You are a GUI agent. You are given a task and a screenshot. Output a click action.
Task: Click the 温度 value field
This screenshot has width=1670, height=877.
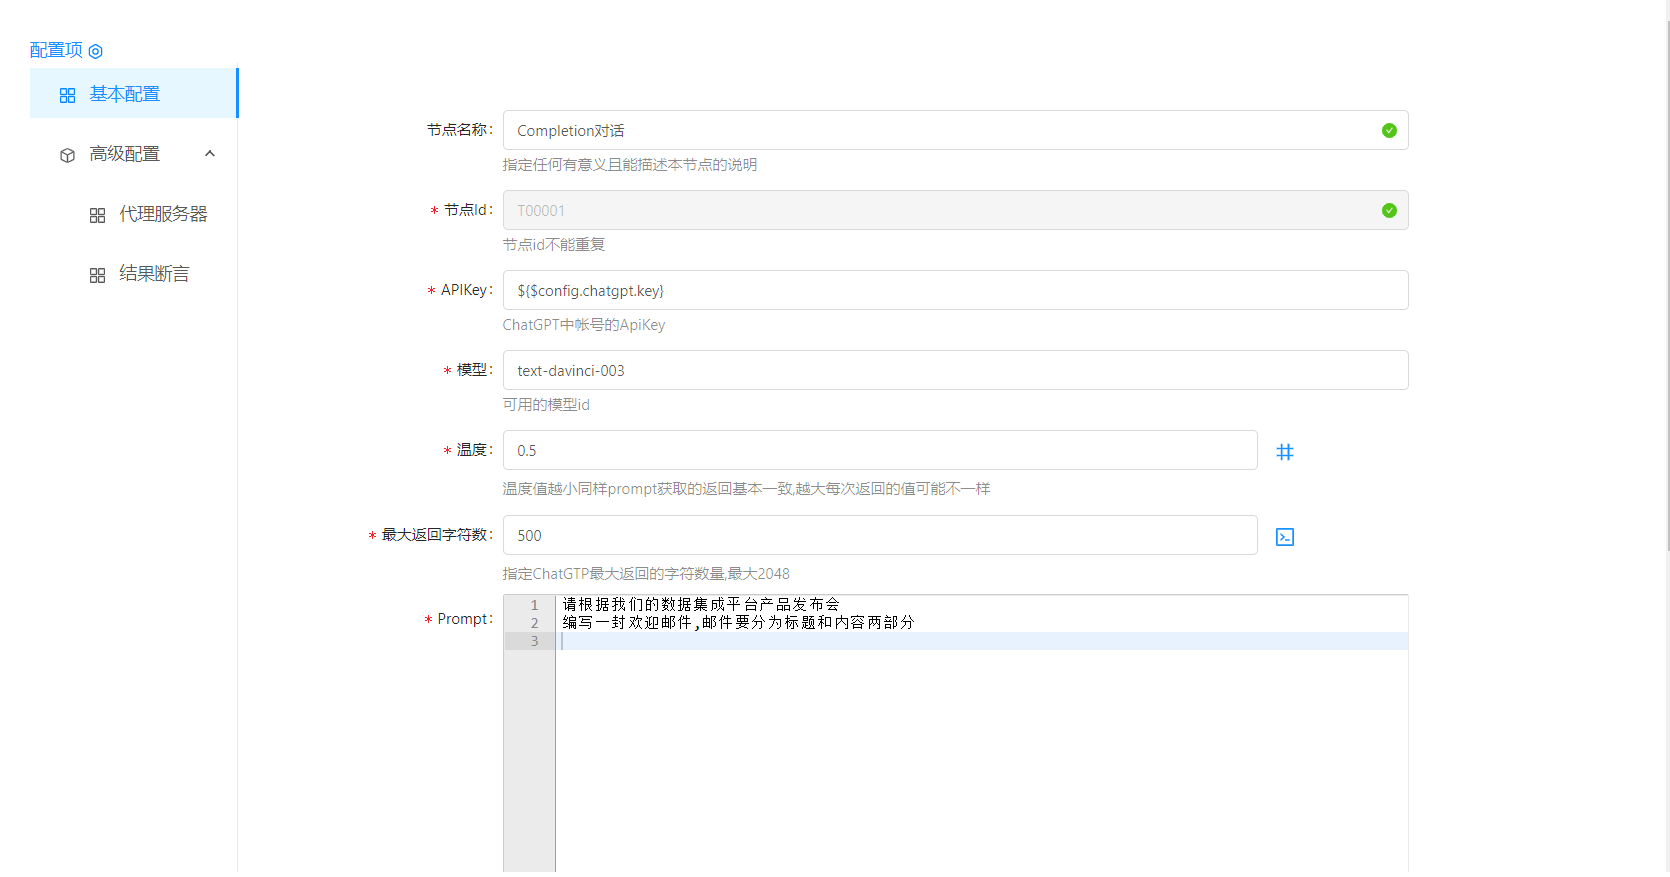pos(880,450)
